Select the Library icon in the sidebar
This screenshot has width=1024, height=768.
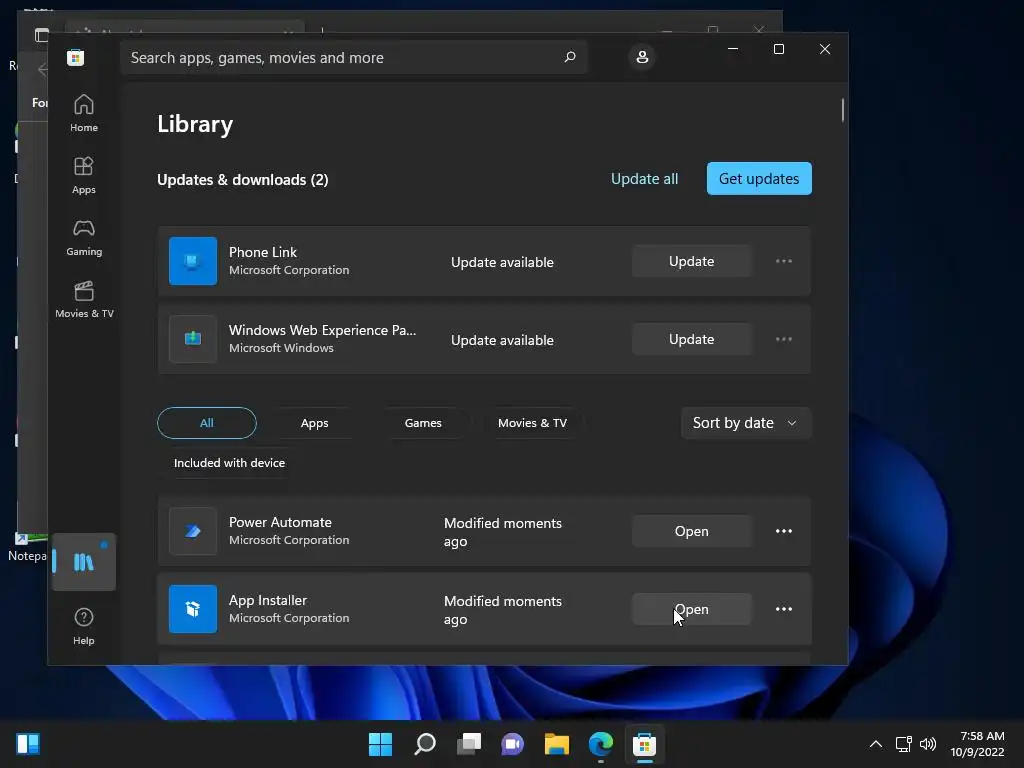(84, 562)
